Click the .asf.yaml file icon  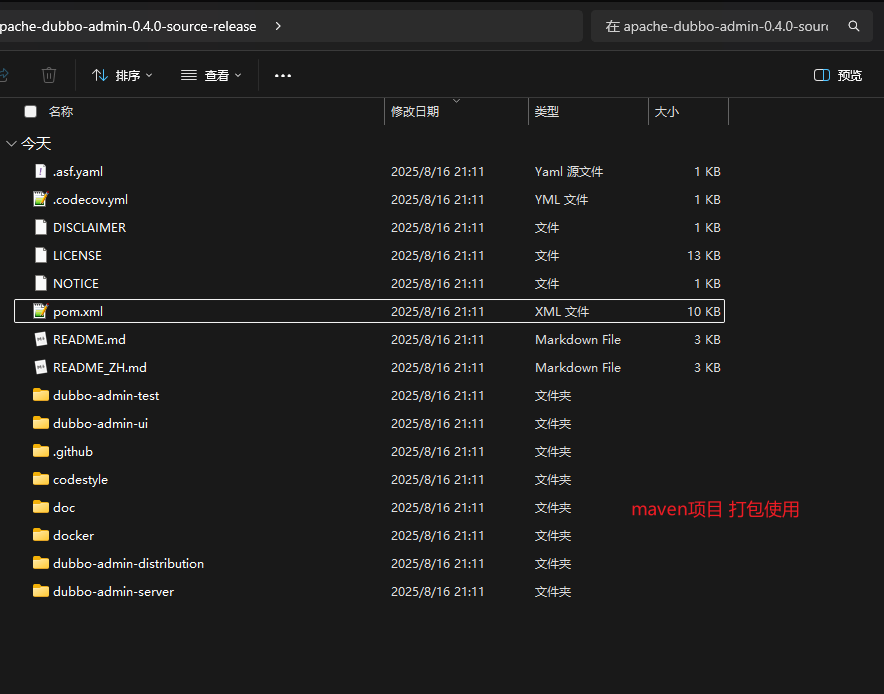(x=41, y=171)
